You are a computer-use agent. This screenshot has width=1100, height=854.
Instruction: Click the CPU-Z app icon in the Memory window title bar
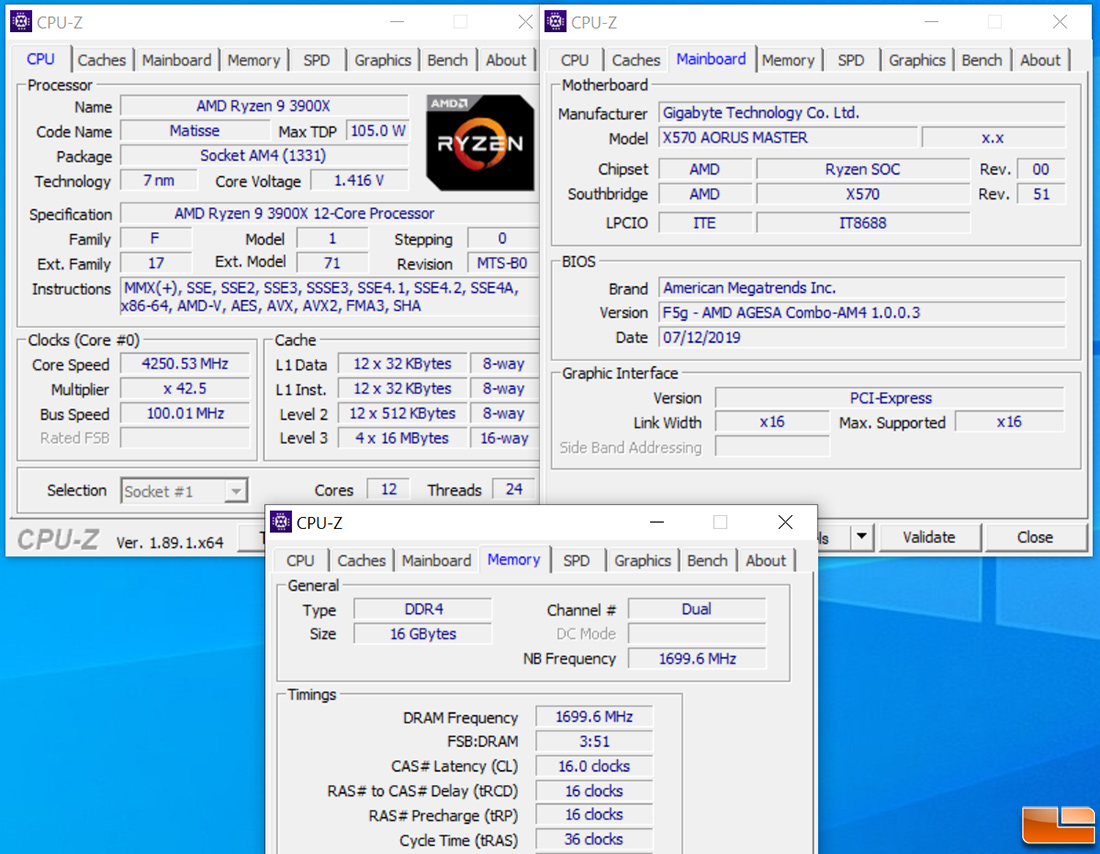click(281, 522)
